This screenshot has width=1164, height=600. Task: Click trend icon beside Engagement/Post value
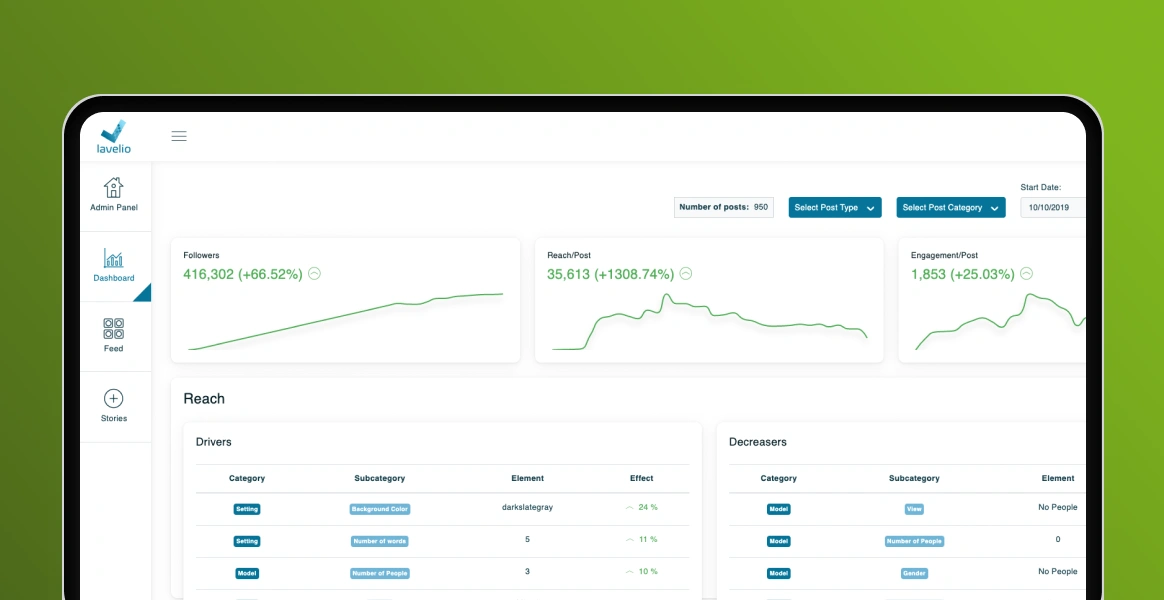point(1026,273)
